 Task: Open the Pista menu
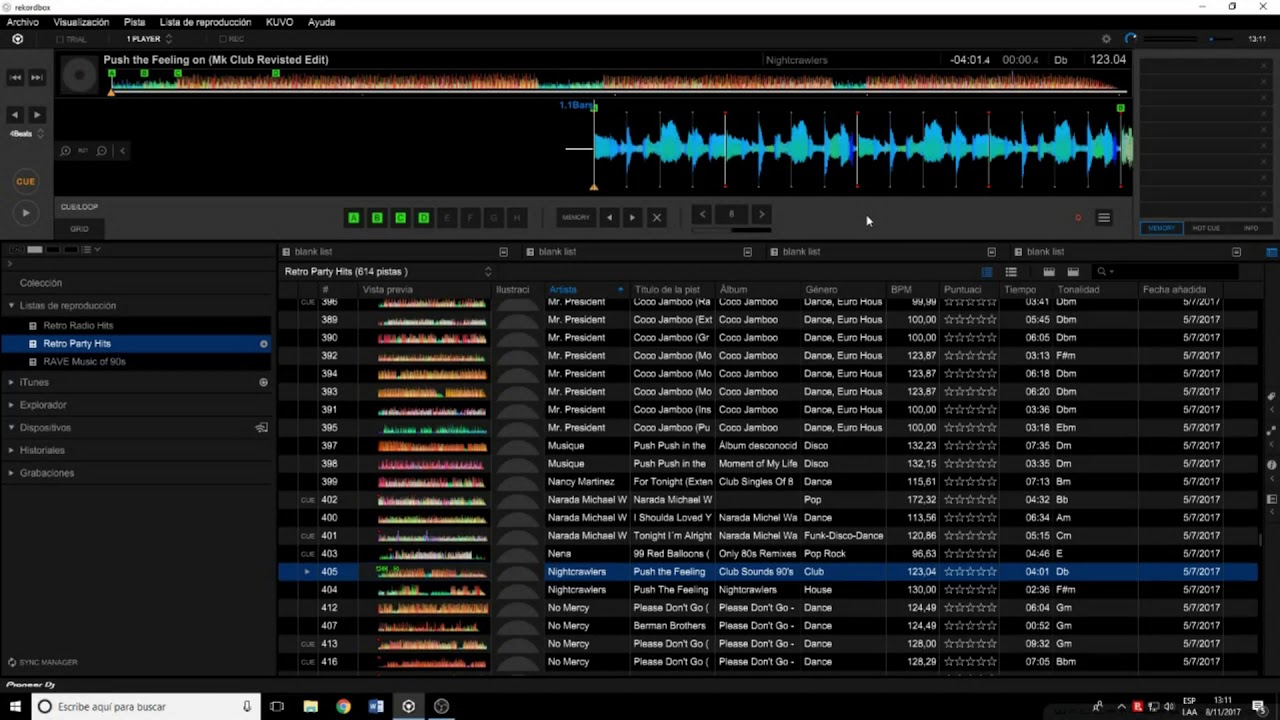pos(134,22)
